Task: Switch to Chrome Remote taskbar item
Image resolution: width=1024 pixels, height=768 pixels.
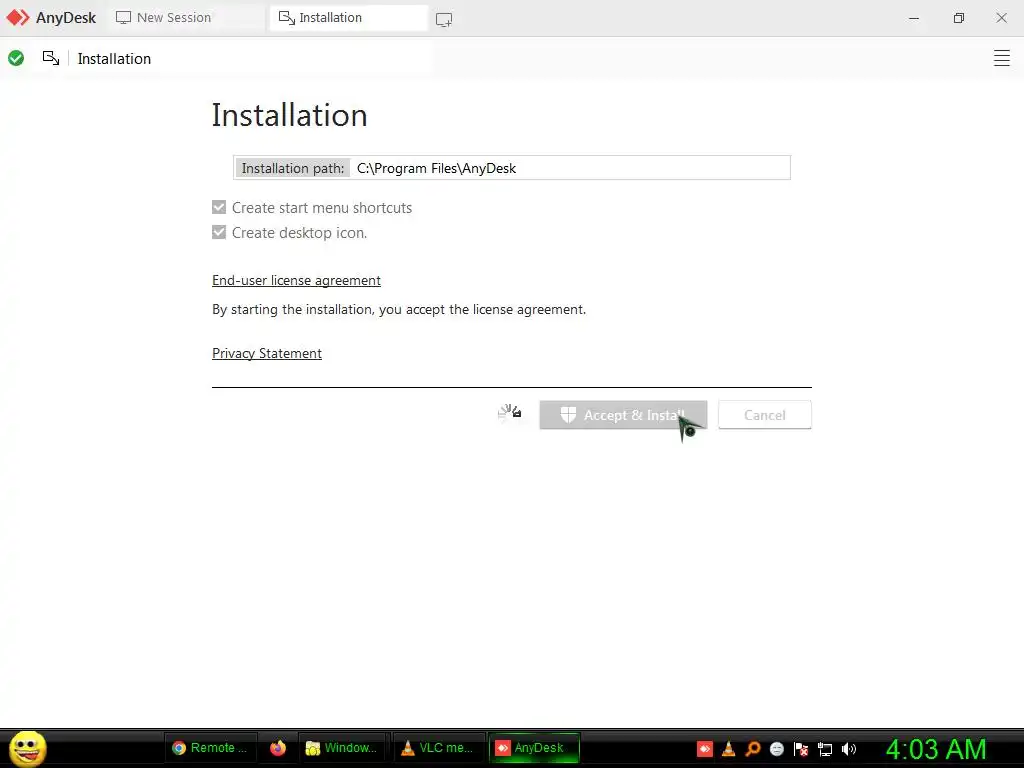Action: click(209, 748)
